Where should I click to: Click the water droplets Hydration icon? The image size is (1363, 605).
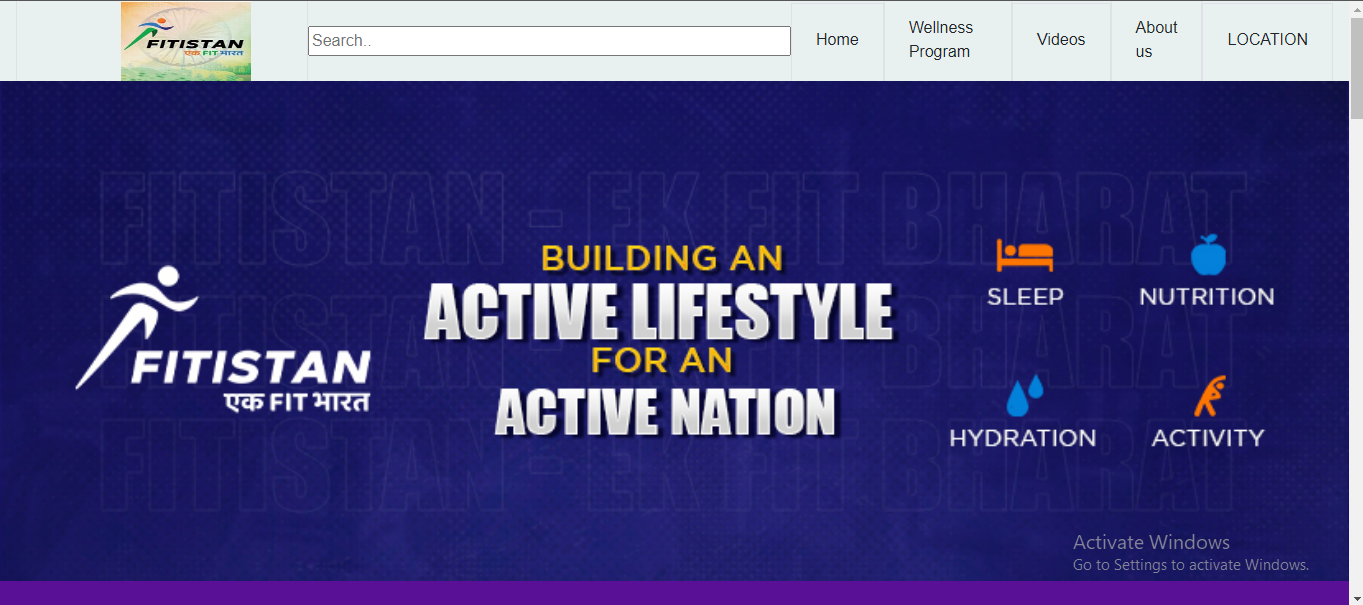click(x=1023, y=396)
